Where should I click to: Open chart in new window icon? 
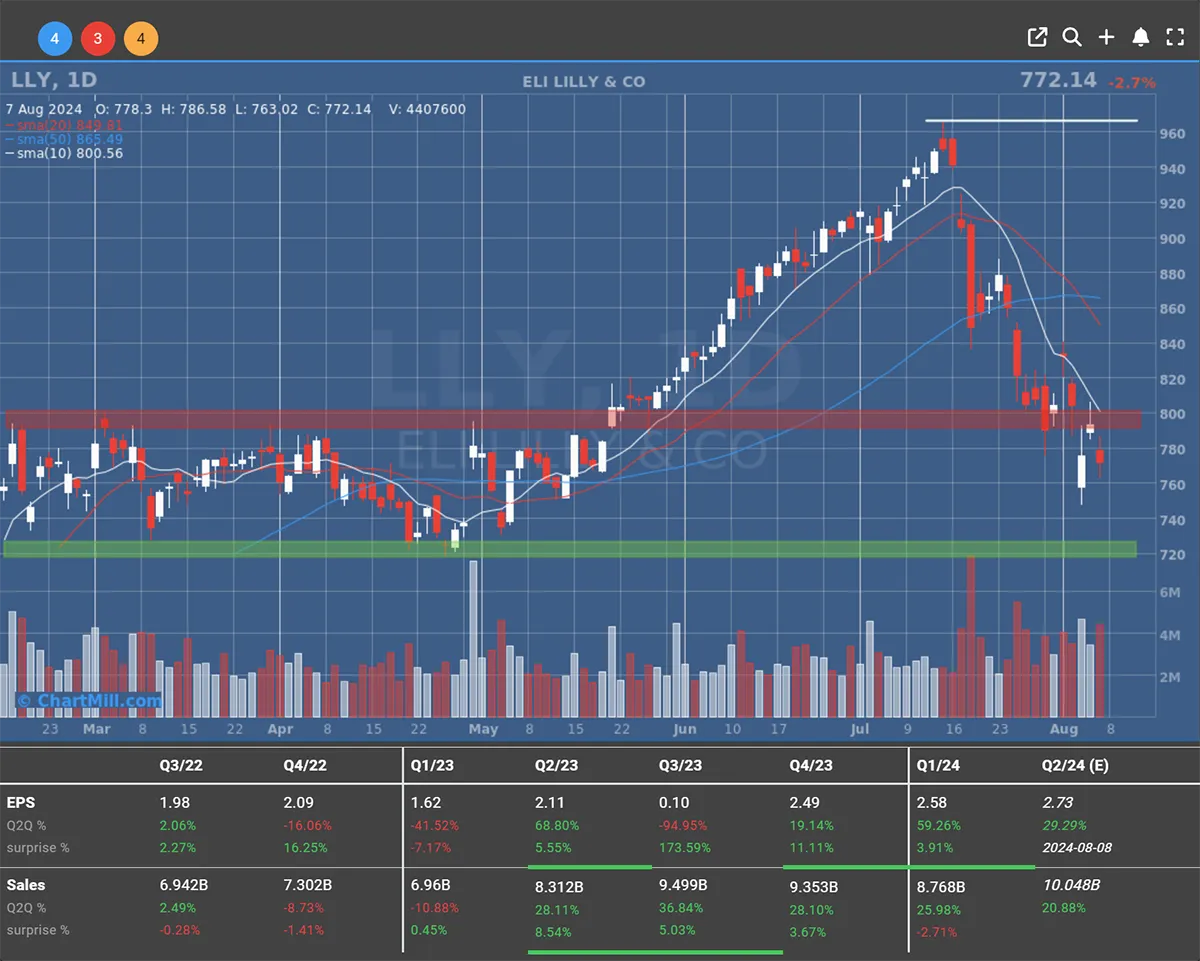[1037, 38]
